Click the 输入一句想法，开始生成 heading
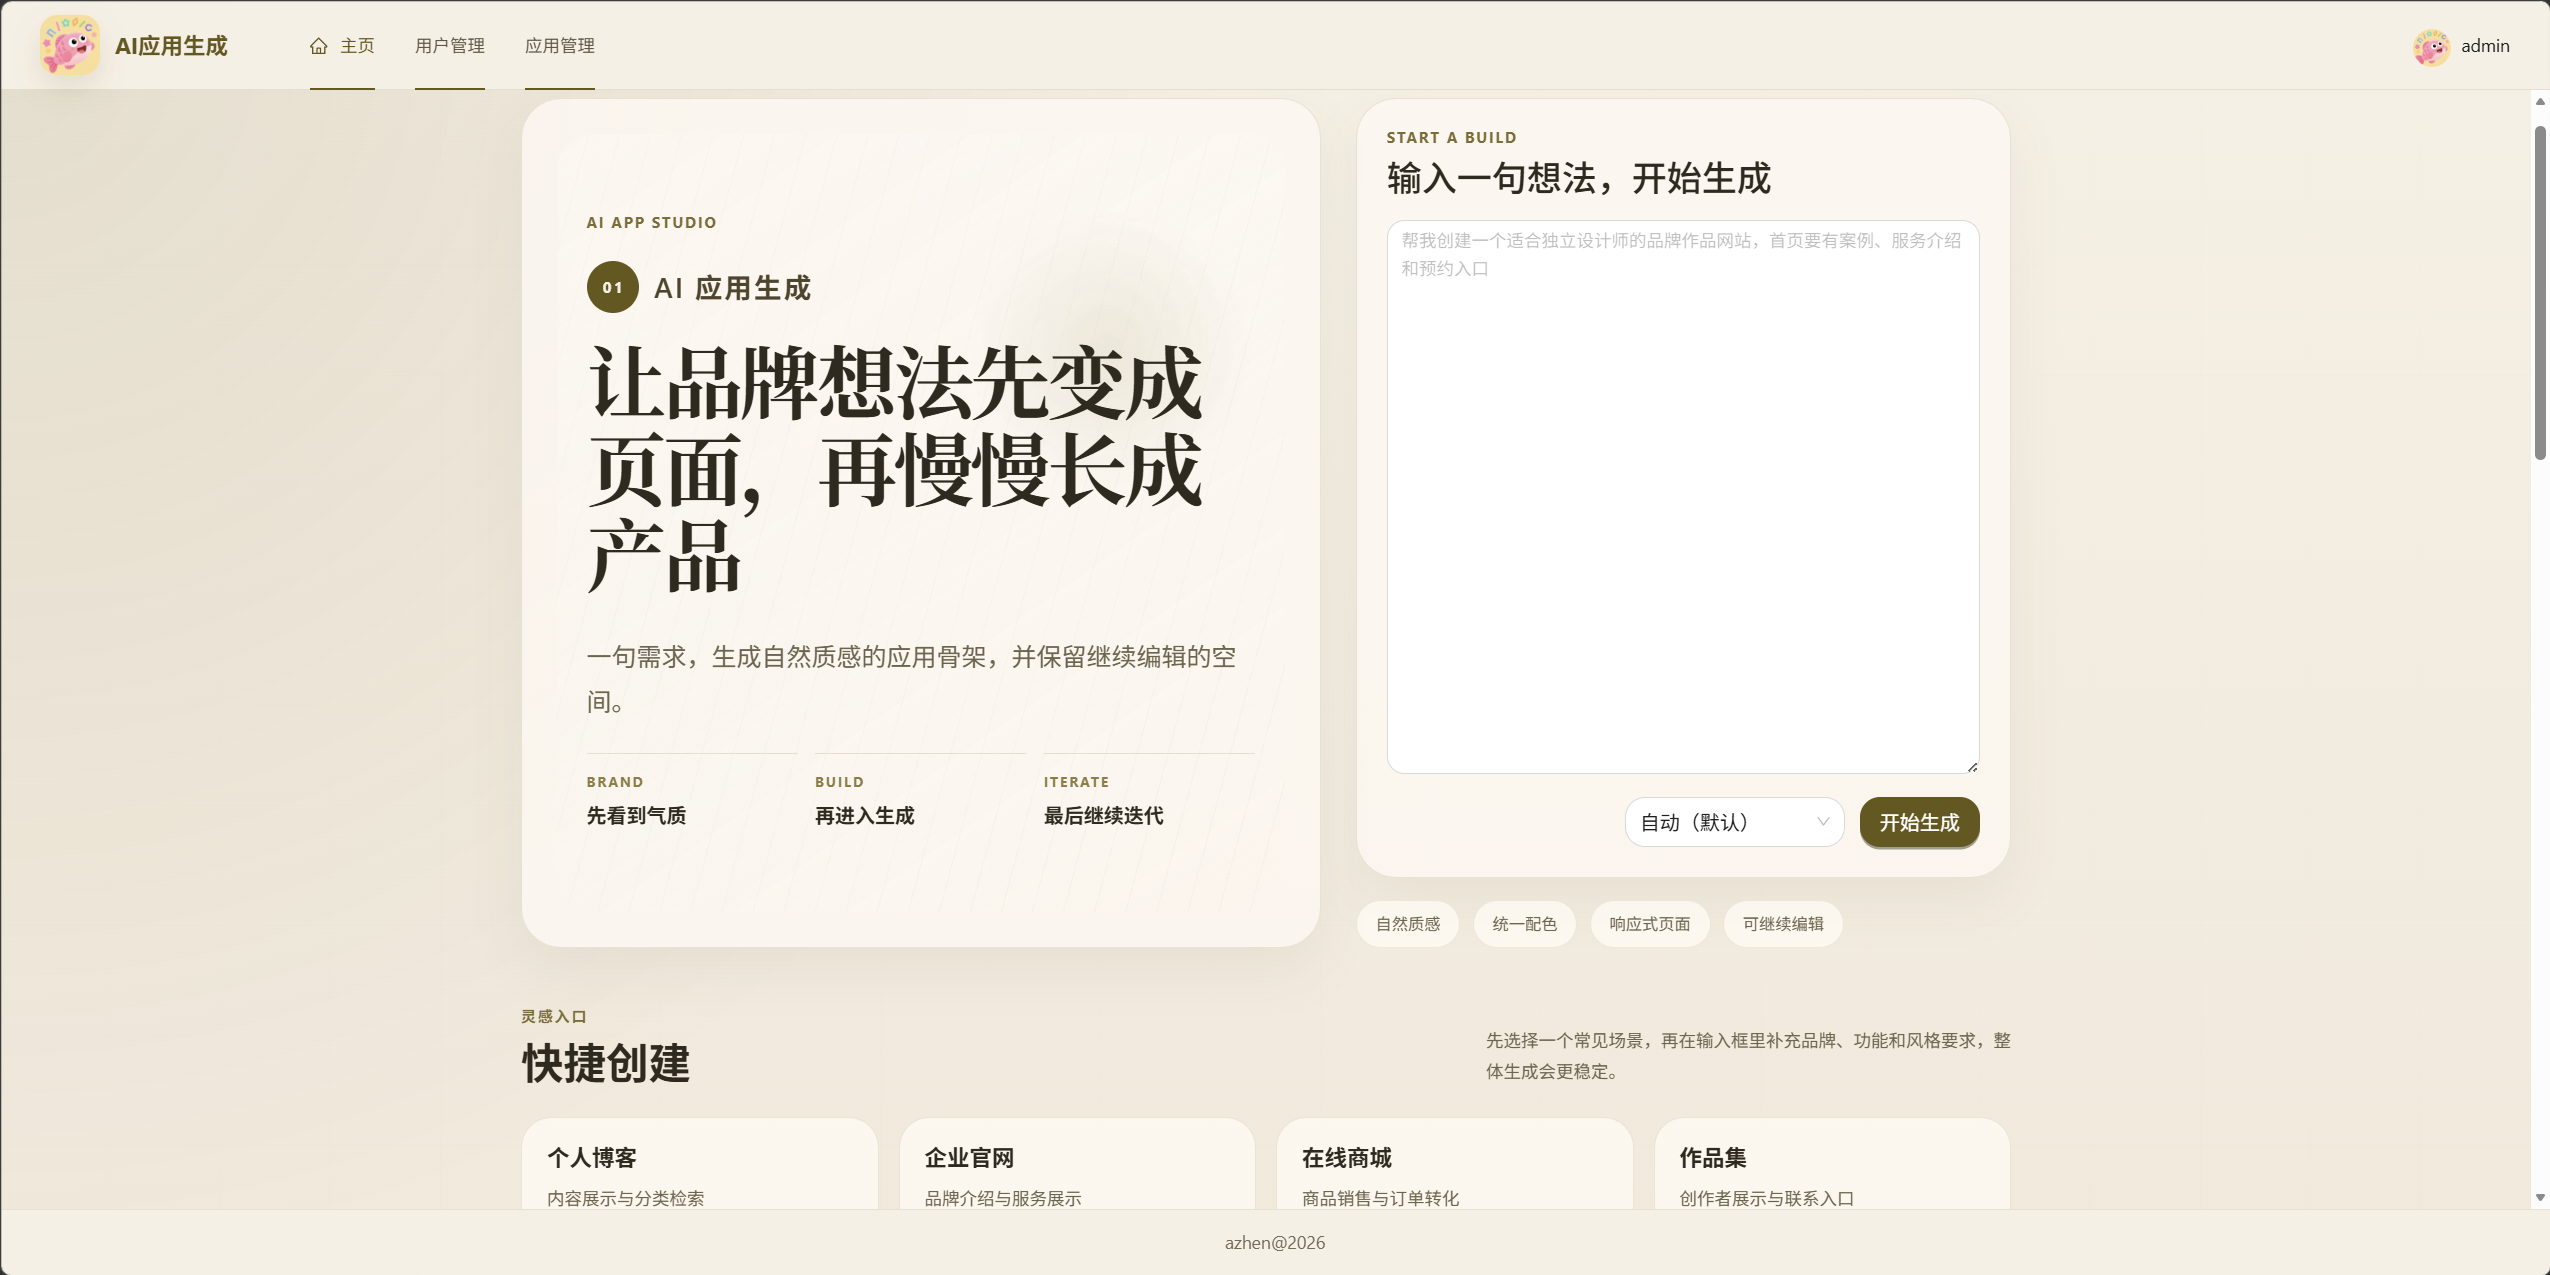This screenshot has height=1275, width=2550. tap(1579, 179)
